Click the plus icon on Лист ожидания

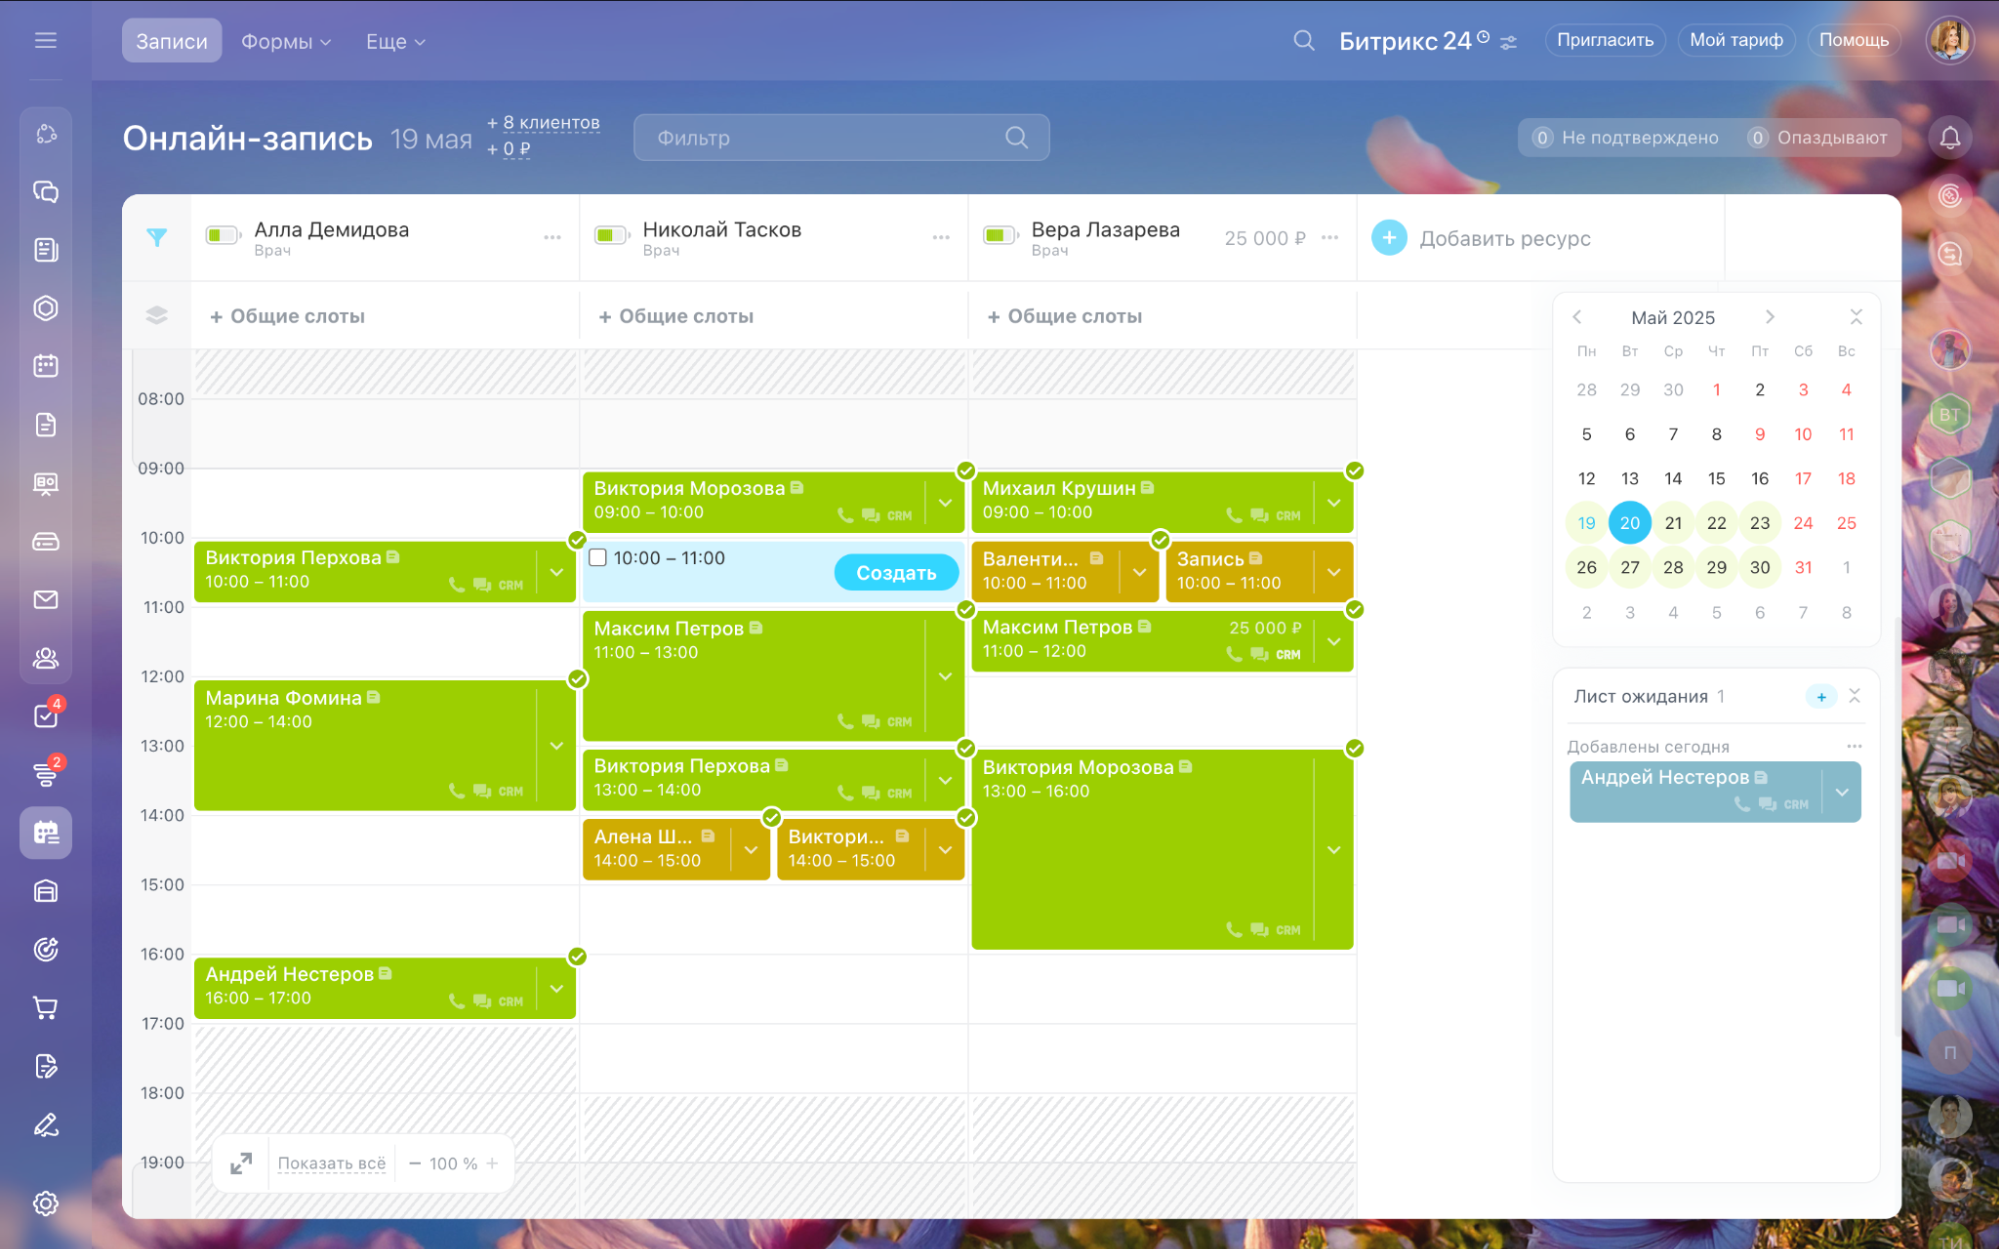click(x=1821, y=697)
